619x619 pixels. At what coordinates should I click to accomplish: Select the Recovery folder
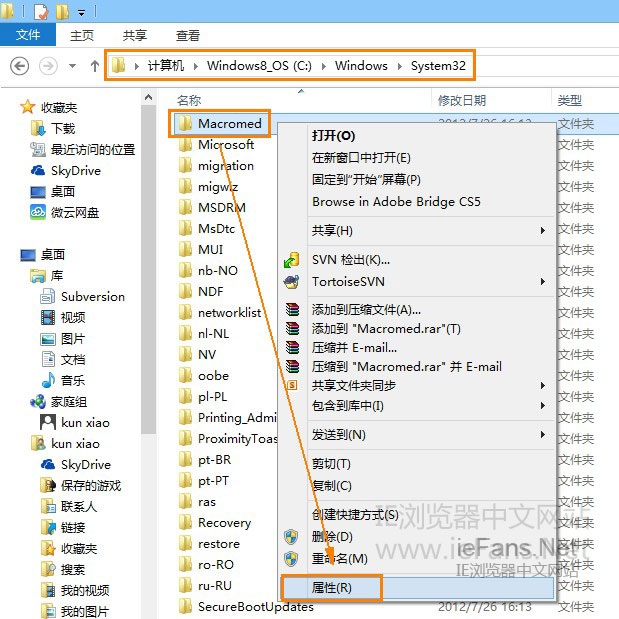point(224,523)
